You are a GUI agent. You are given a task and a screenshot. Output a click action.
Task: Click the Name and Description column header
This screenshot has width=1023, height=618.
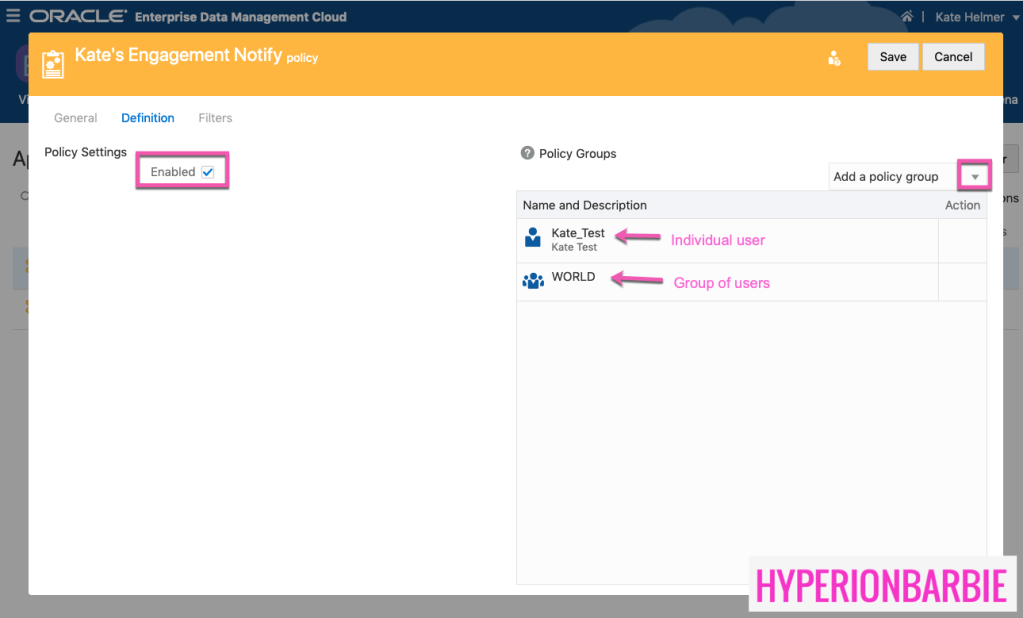point(585,205)
